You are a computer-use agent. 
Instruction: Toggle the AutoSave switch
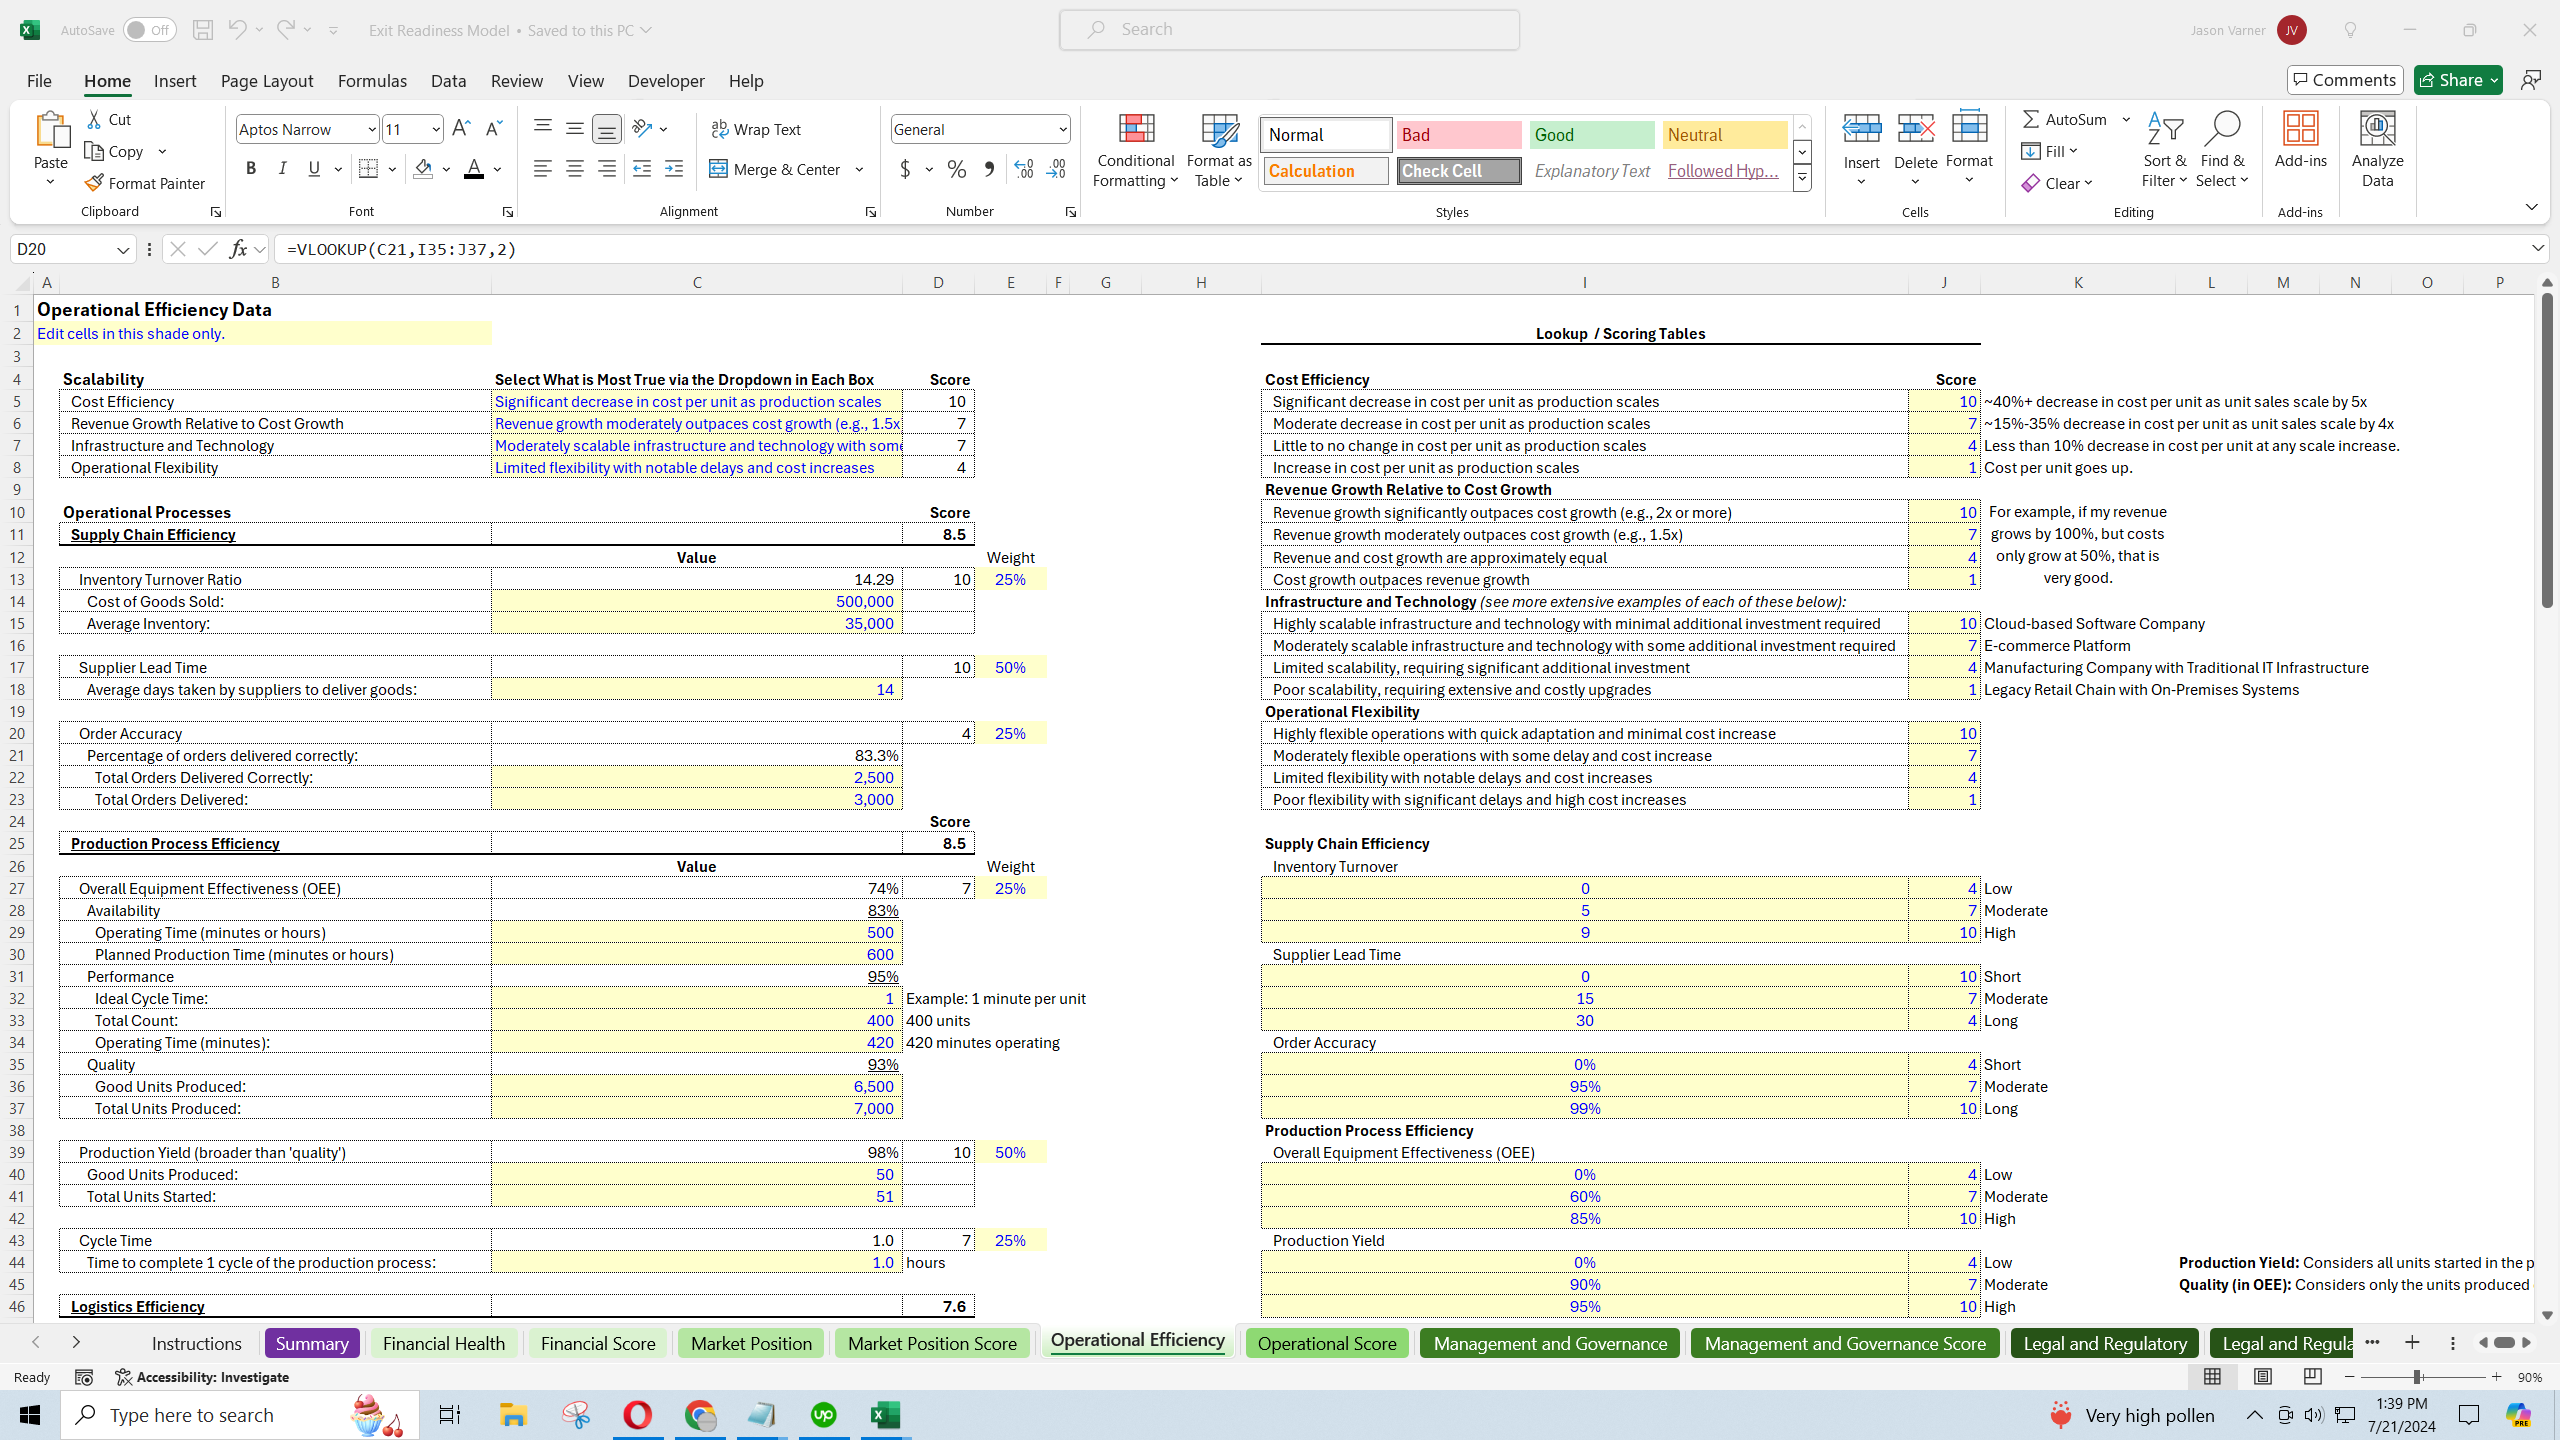tap(149, 30)
